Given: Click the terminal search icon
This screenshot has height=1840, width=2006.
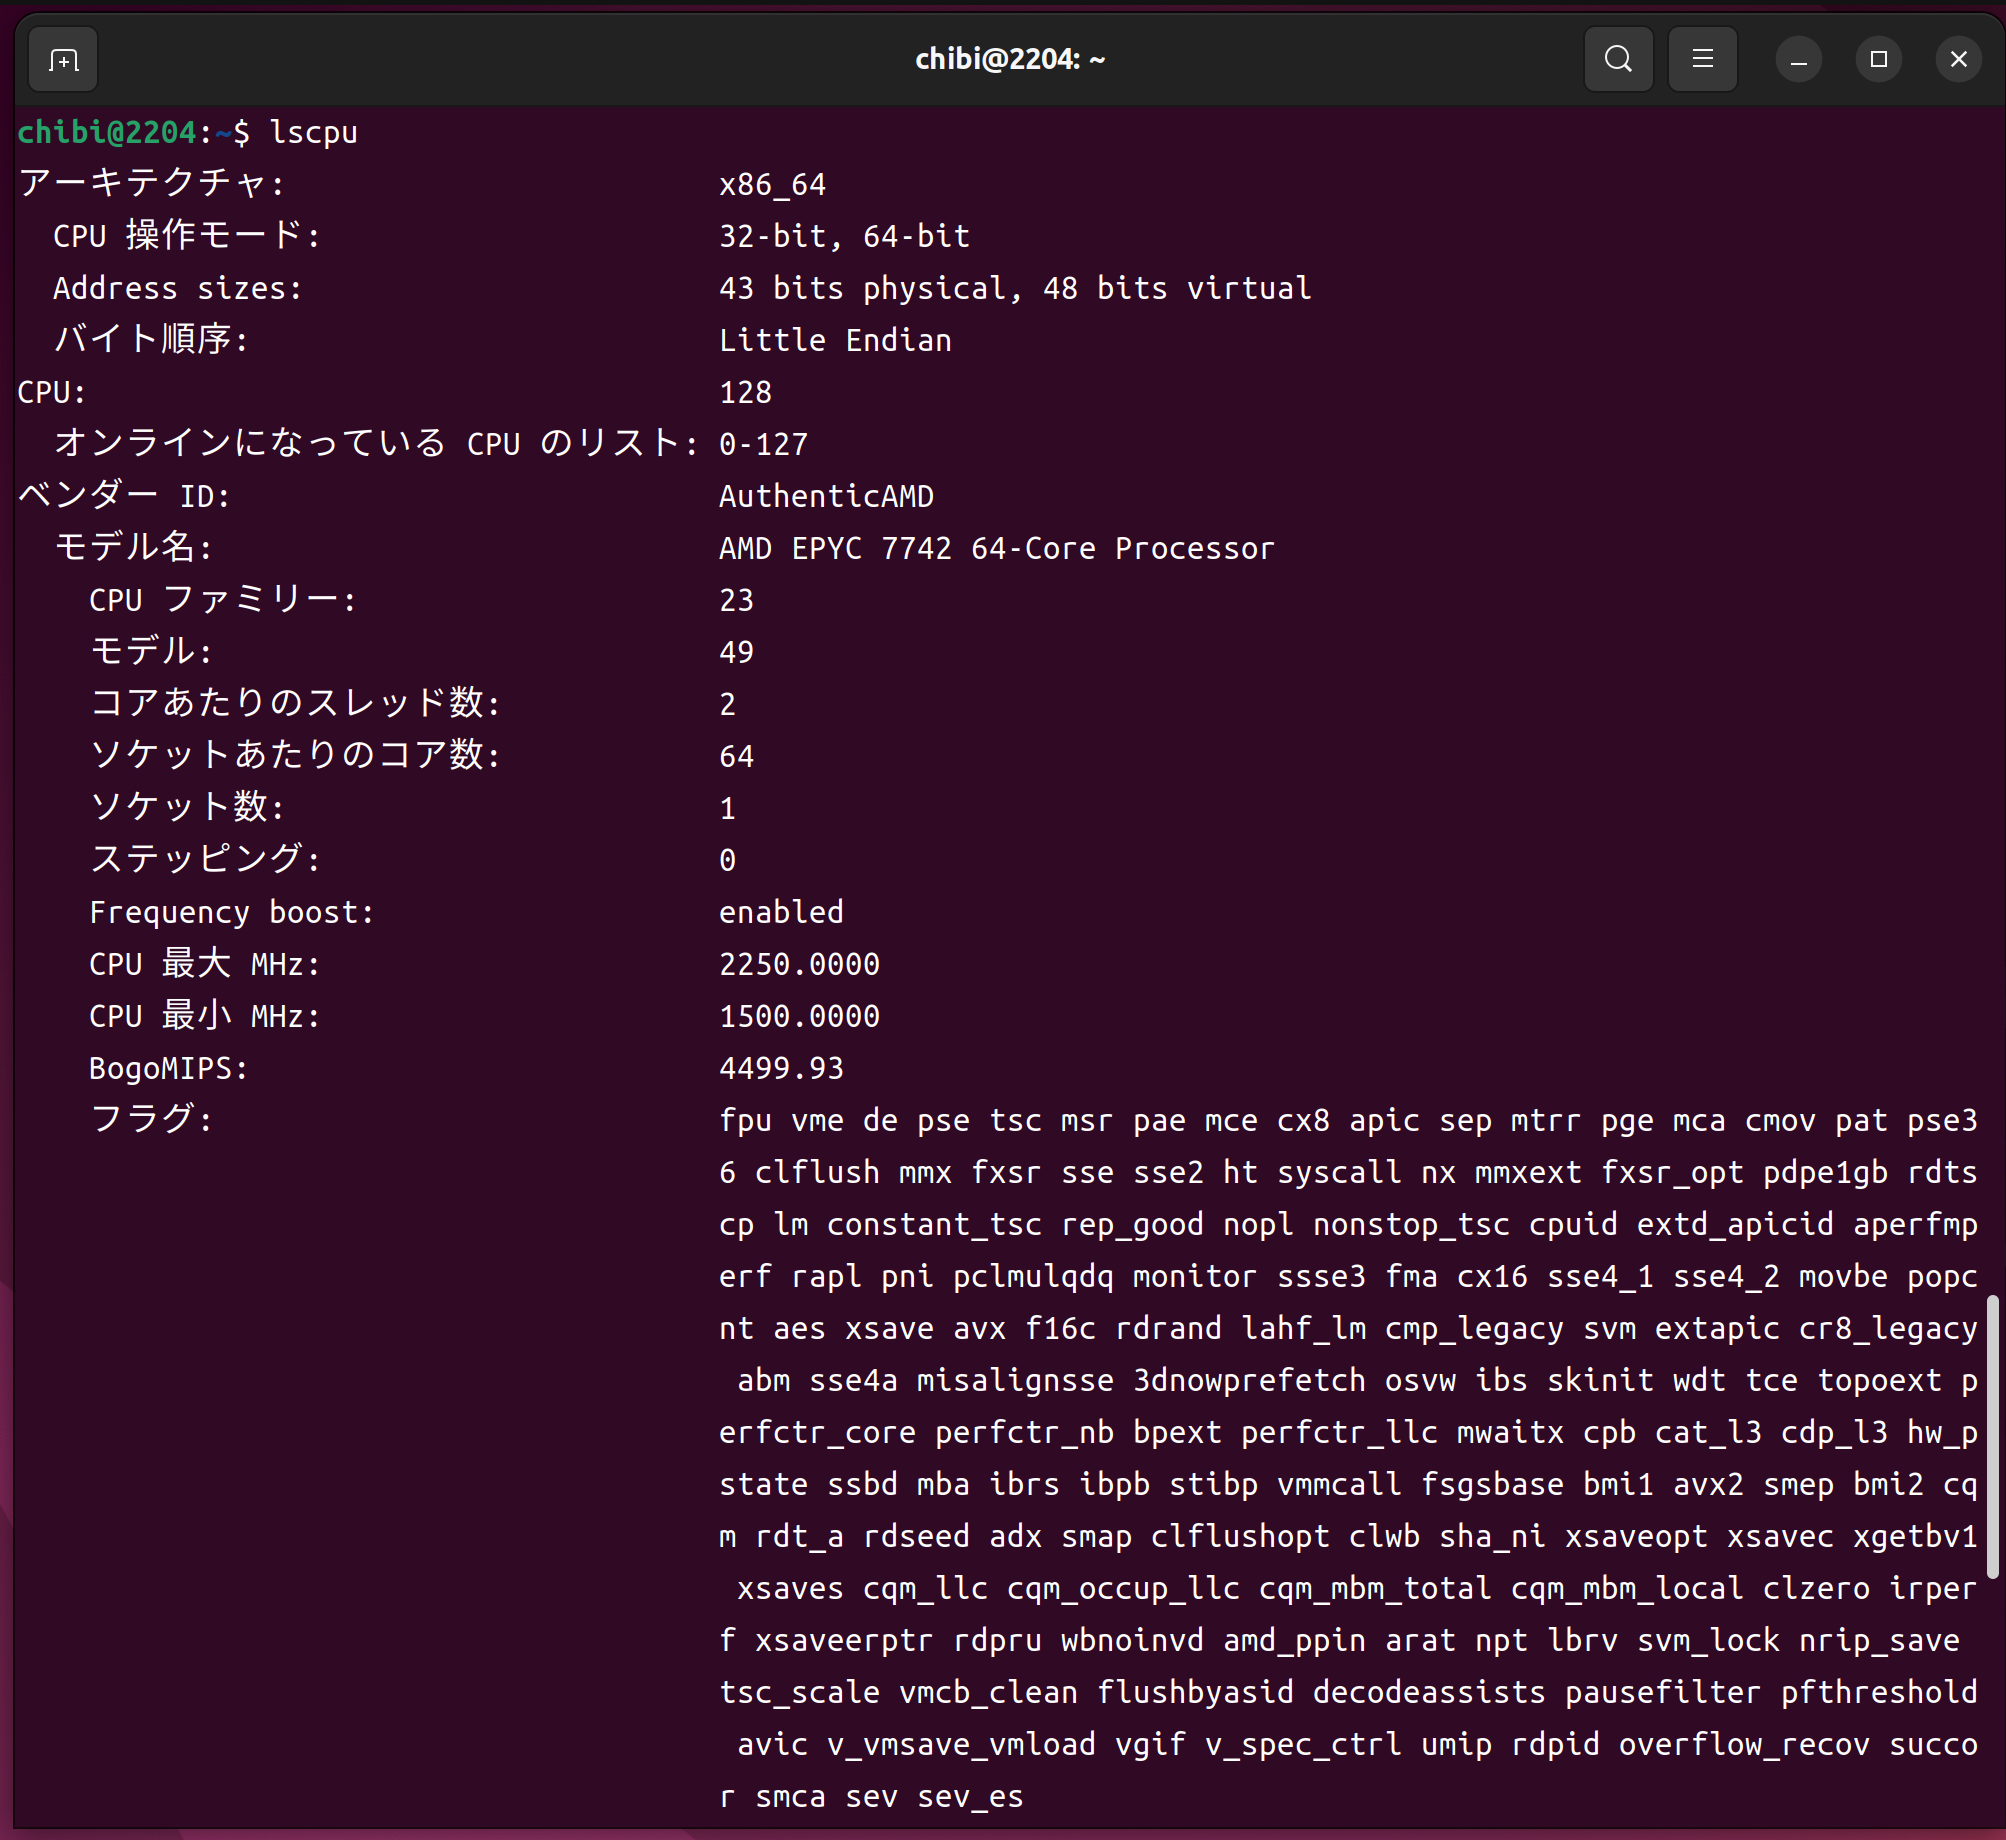Looking at the screenshot, I should (1618, 60).
